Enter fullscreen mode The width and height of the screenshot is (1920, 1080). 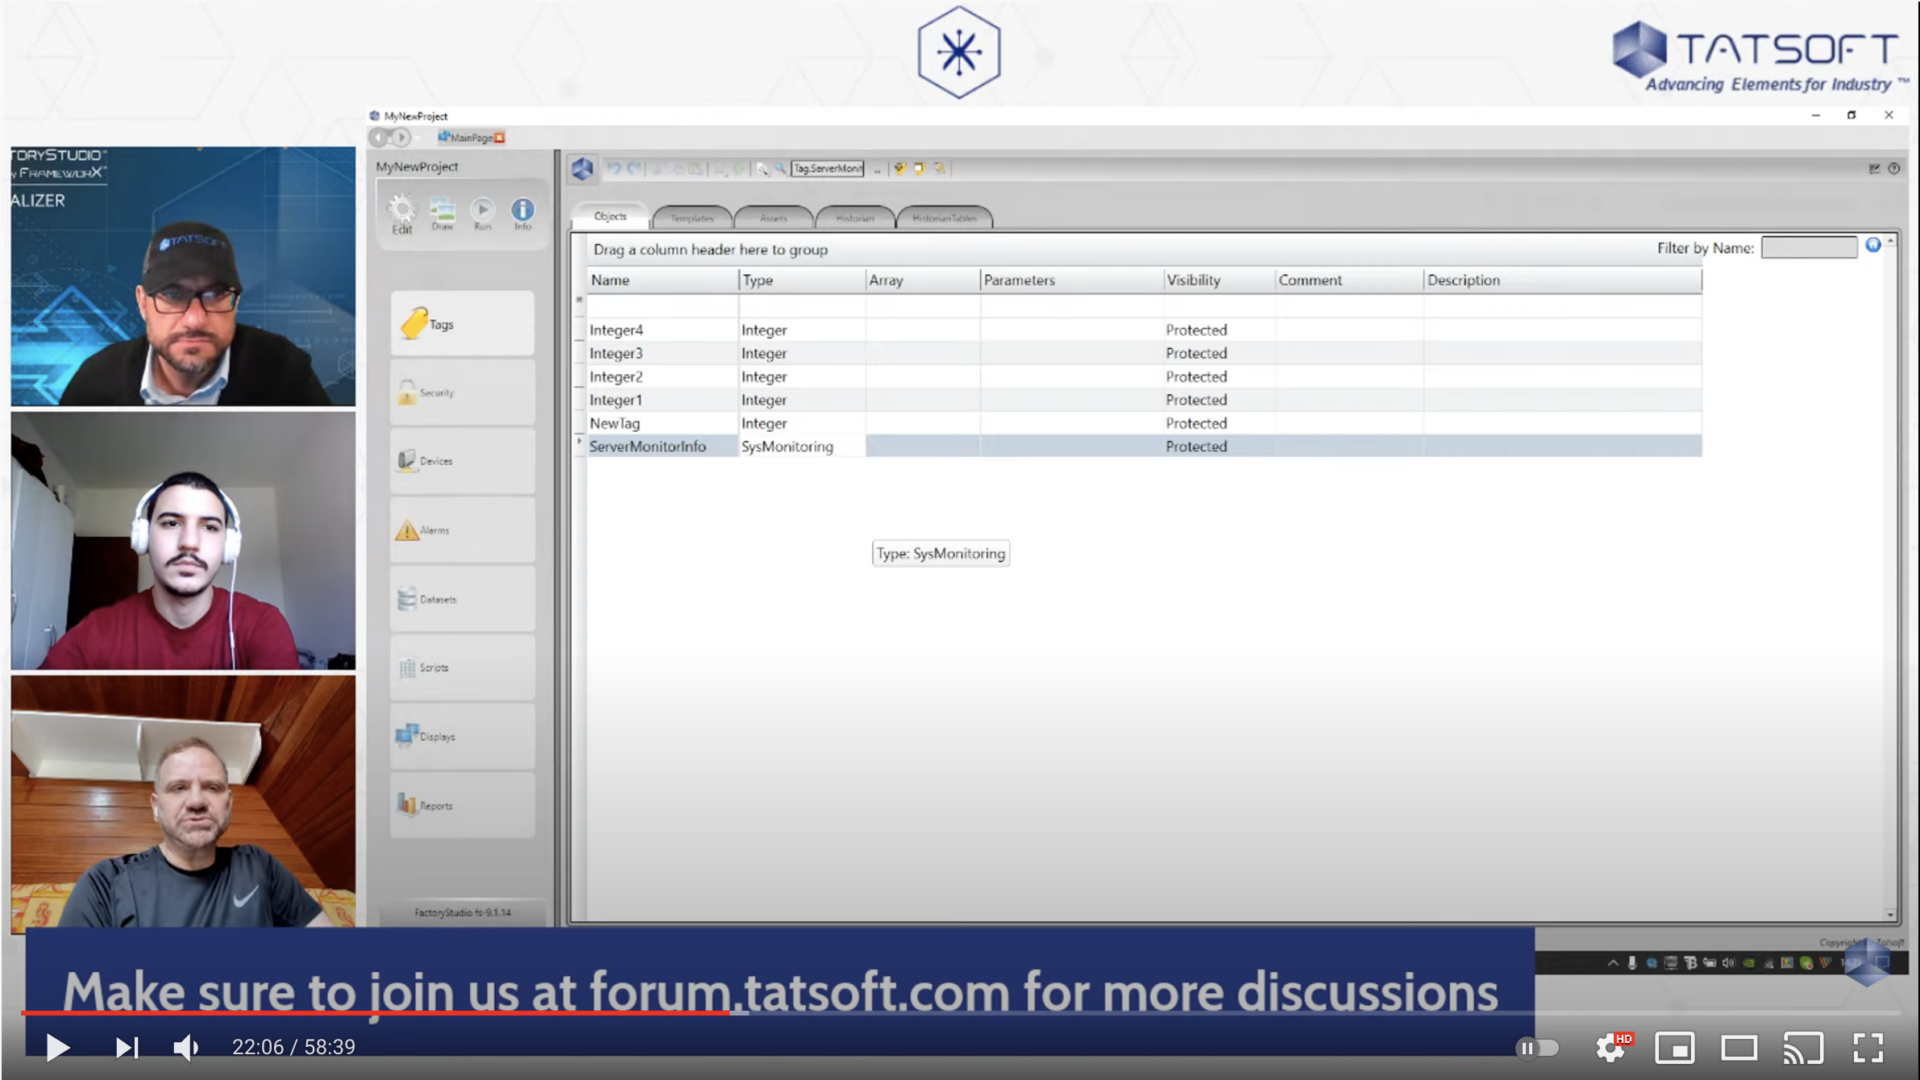tap(1868, 1047)
